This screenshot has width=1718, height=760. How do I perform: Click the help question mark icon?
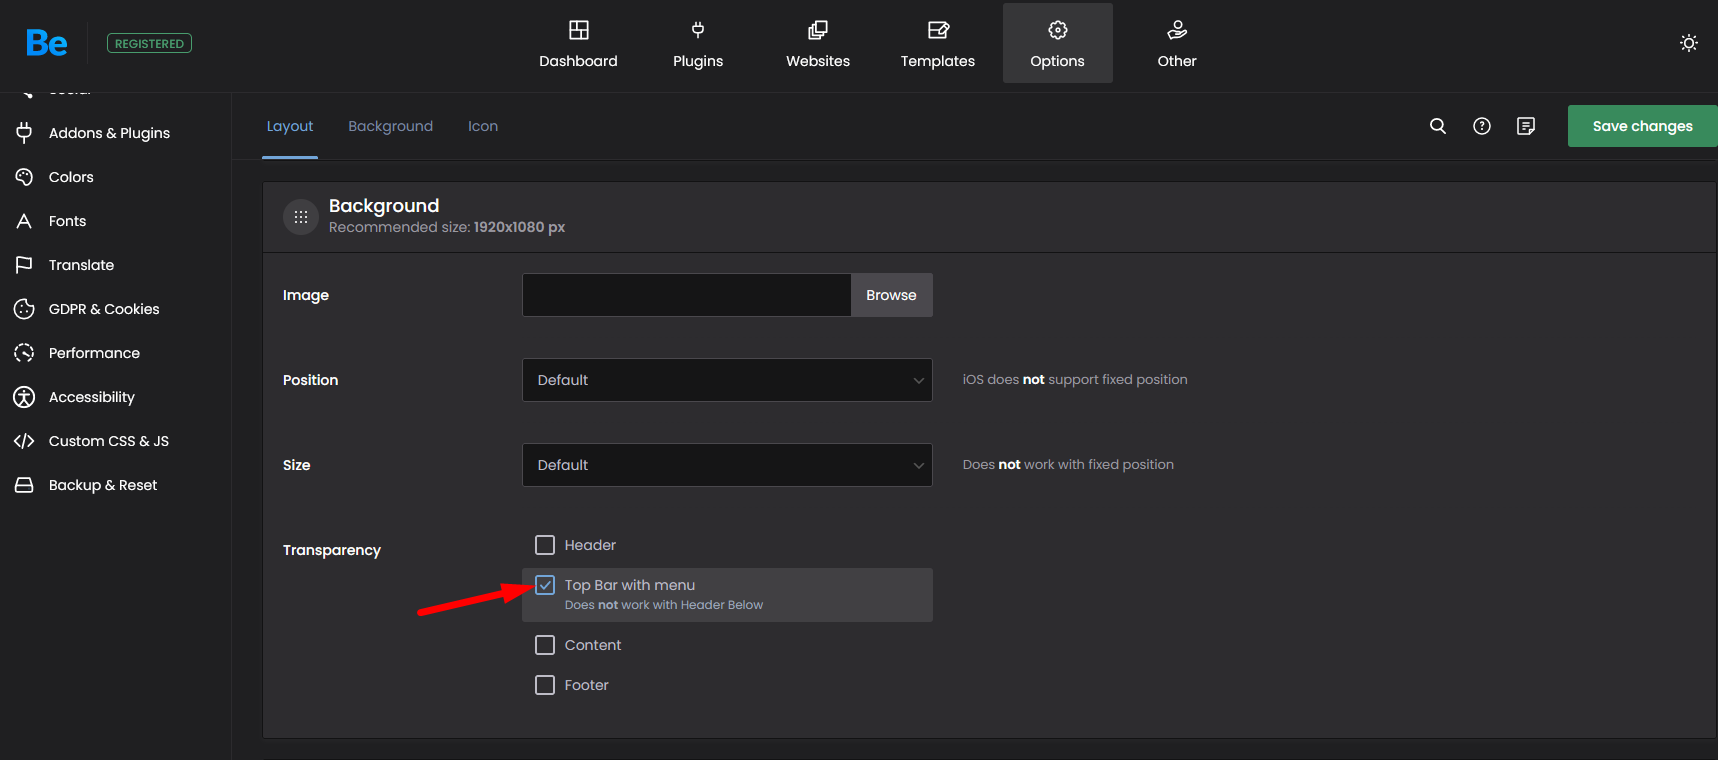(x=1482, y=126)
